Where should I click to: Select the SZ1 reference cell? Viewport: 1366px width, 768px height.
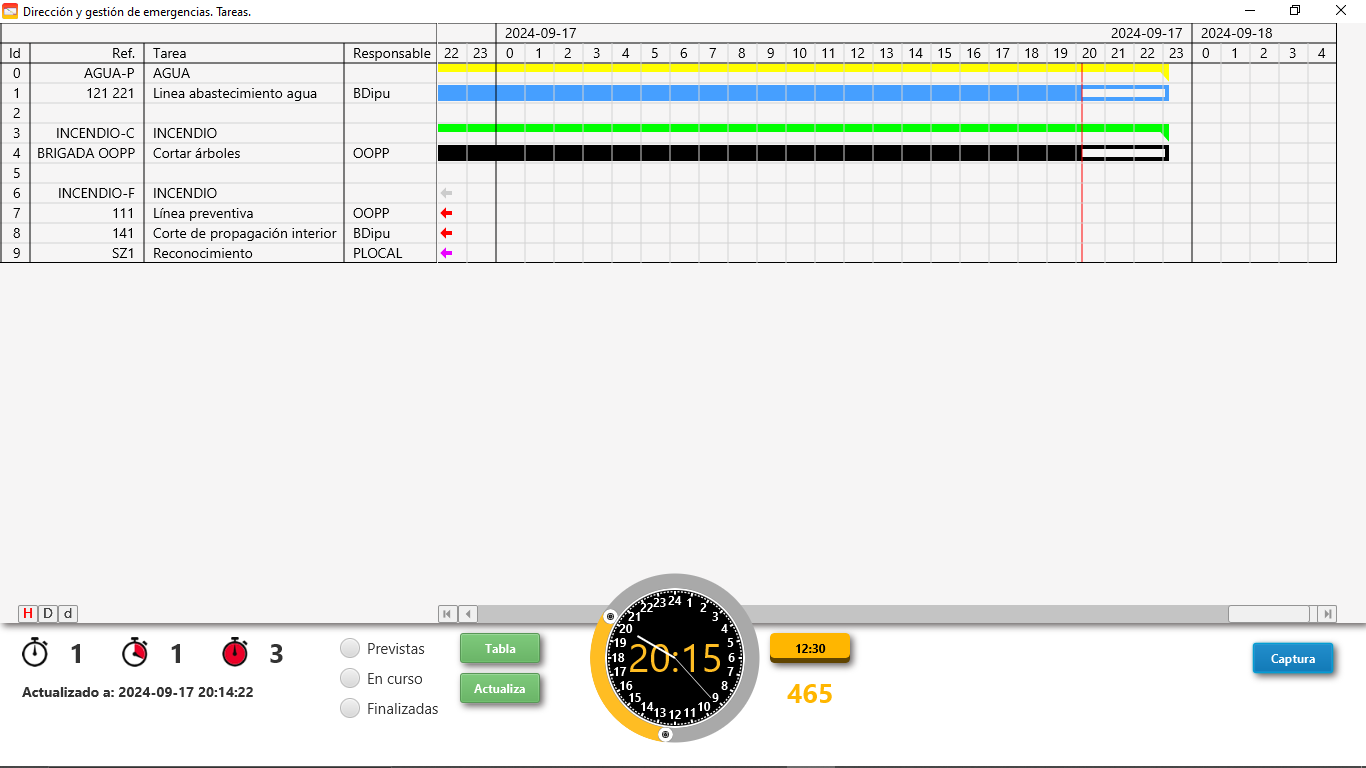pyautogui.click(x=87, y=253)
